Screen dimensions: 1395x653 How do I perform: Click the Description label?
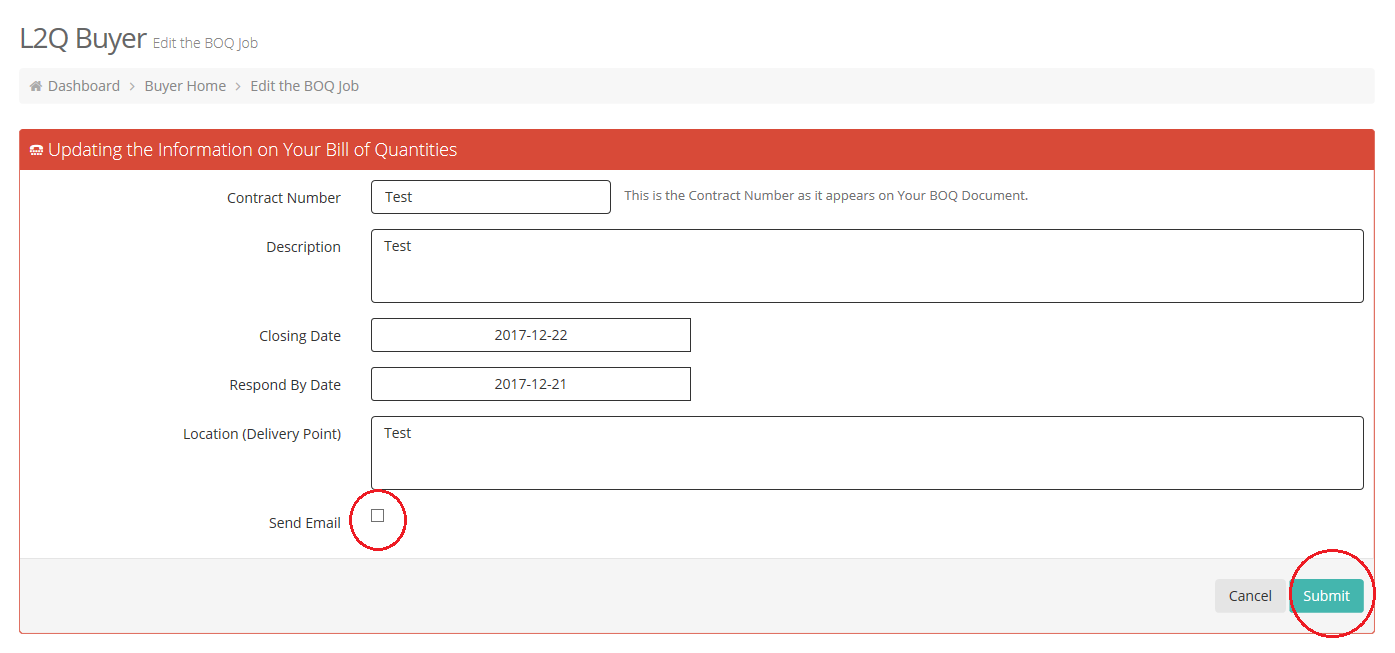tap(303, 247)
